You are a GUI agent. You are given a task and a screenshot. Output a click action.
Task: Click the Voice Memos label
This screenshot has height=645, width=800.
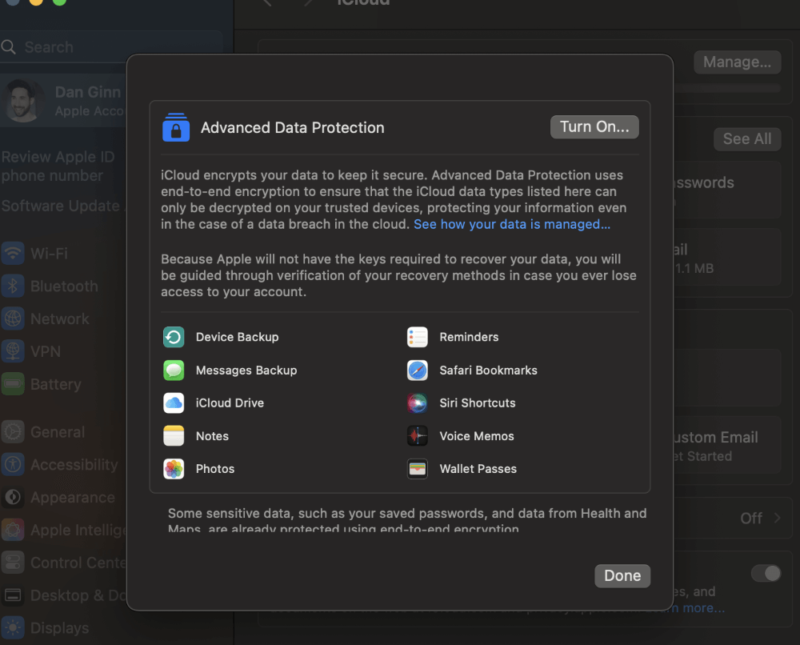(477, 436)
